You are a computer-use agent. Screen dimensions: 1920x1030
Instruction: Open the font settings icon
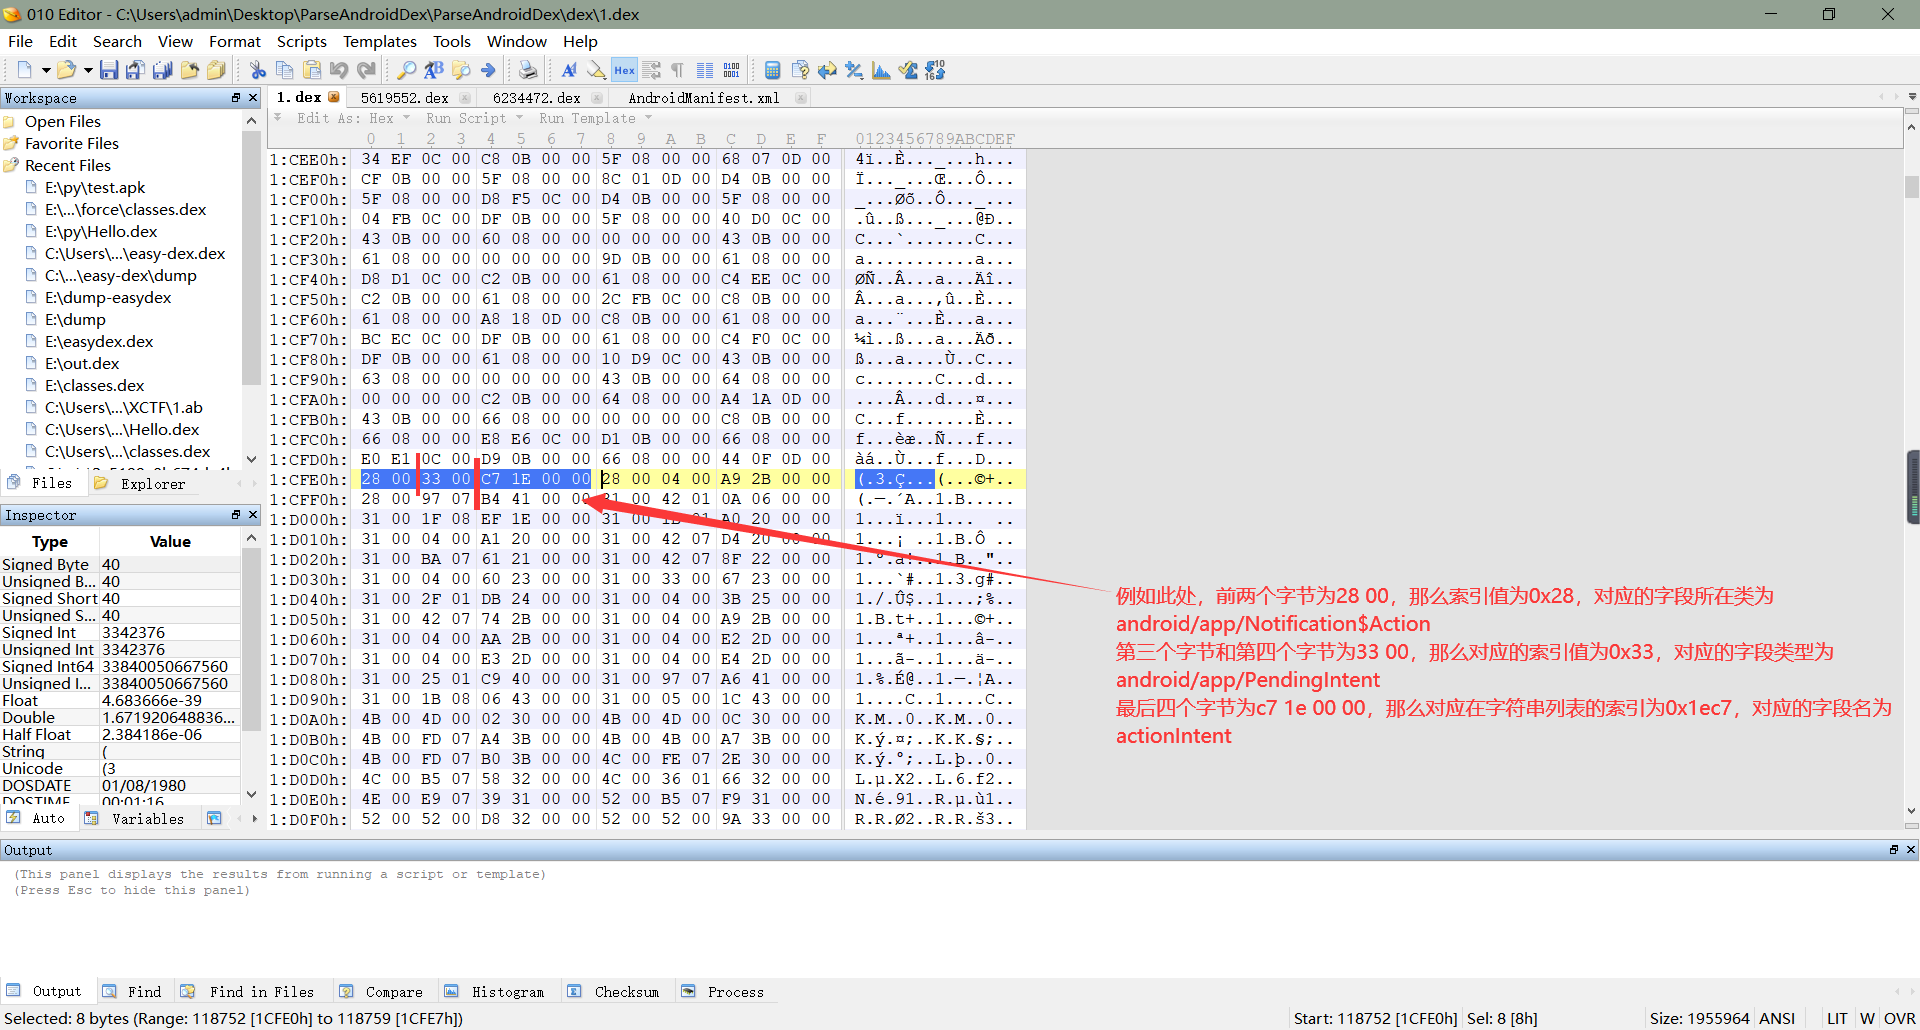click(x=569, y=70)
